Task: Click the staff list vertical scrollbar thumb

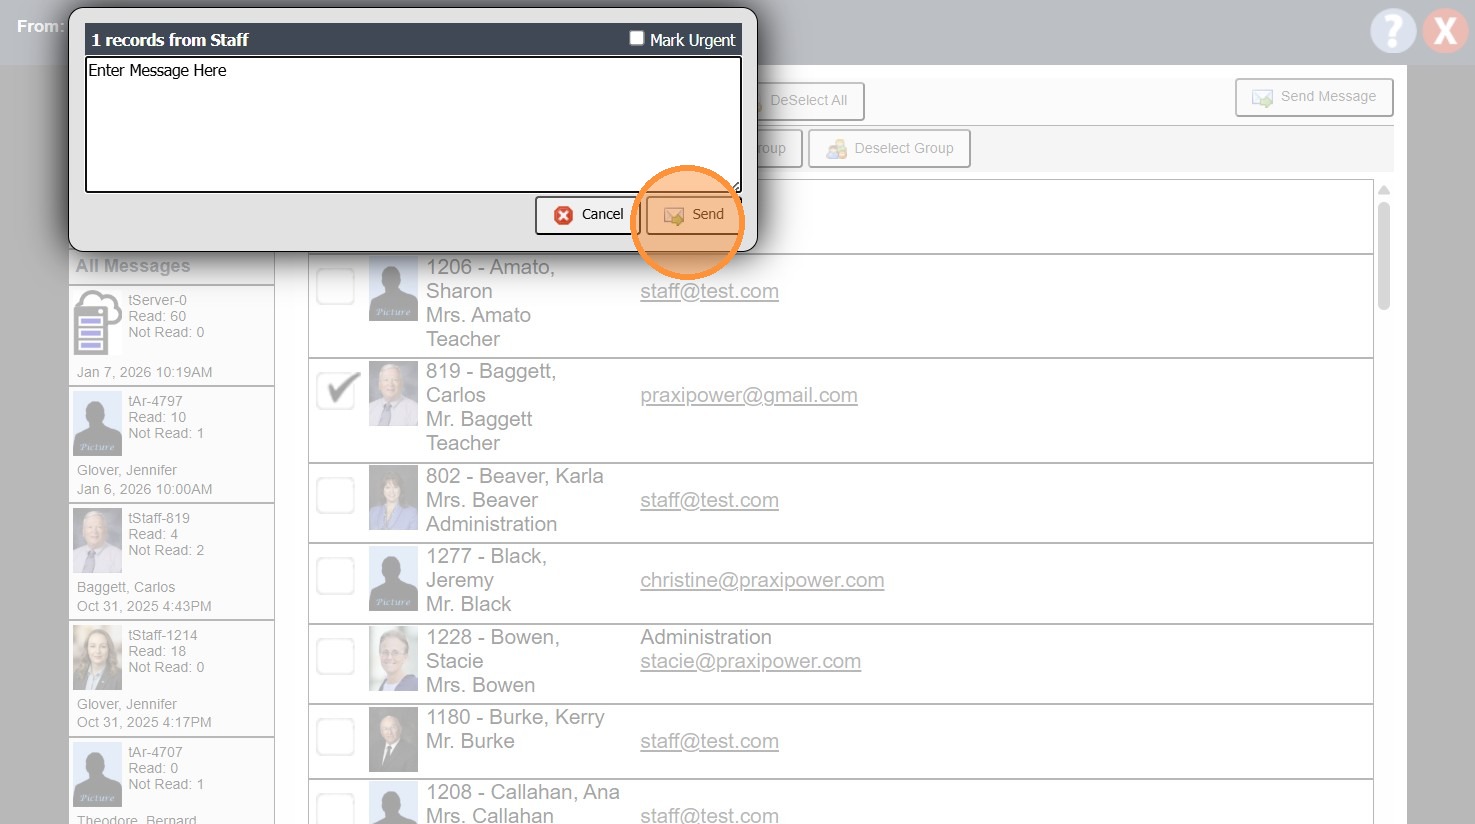Action: [x=1384, y=256]
